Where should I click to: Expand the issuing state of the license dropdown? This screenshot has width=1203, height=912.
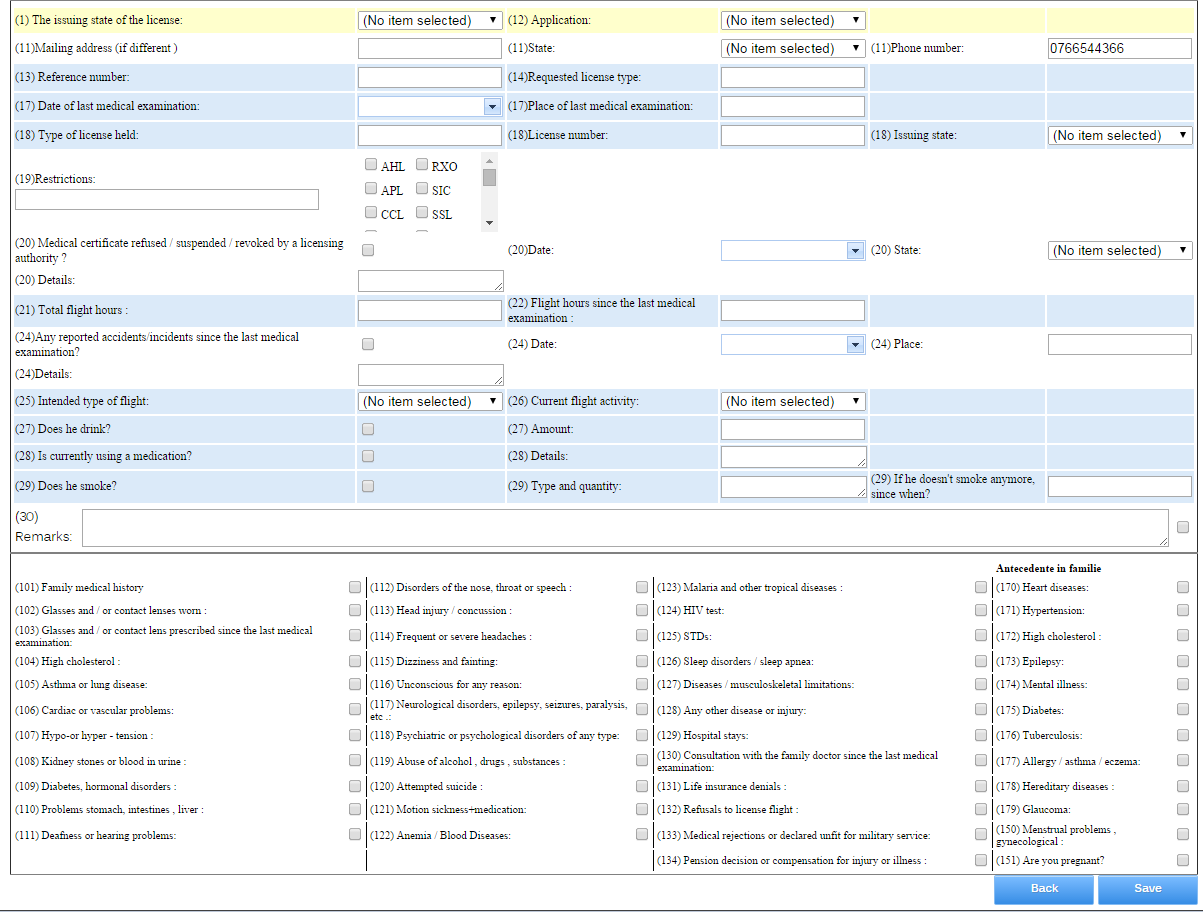point(430,20)
